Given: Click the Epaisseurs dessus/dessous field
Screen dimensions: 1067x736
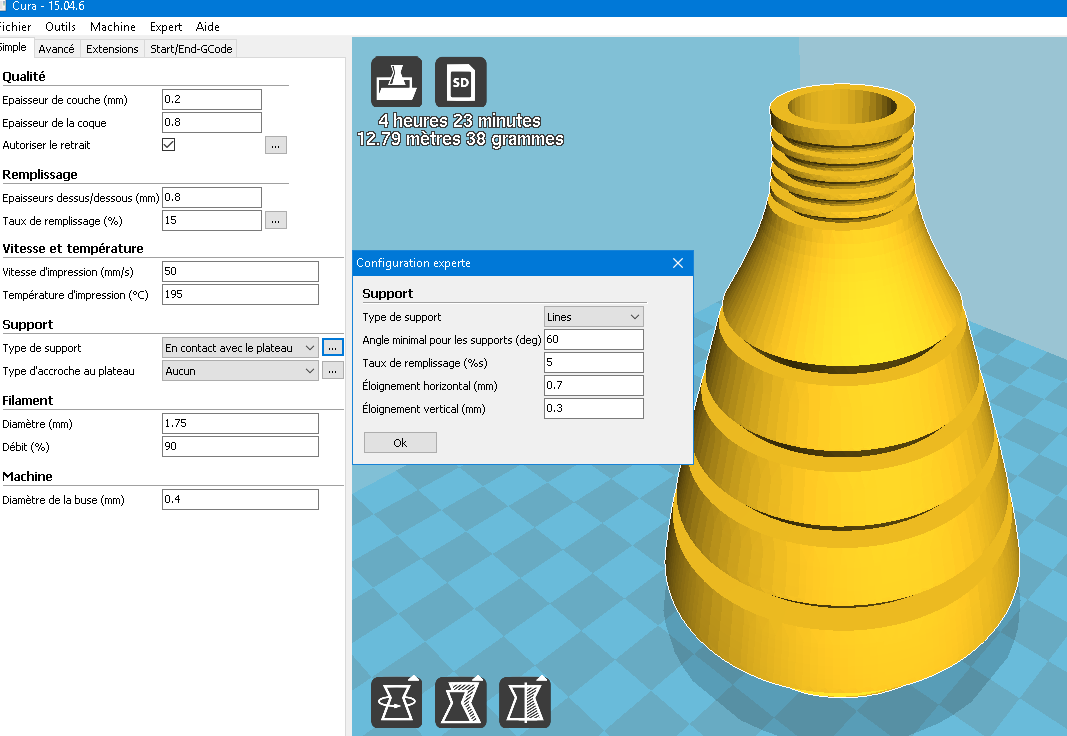Looking at the screenshot, I should [212, 197].
